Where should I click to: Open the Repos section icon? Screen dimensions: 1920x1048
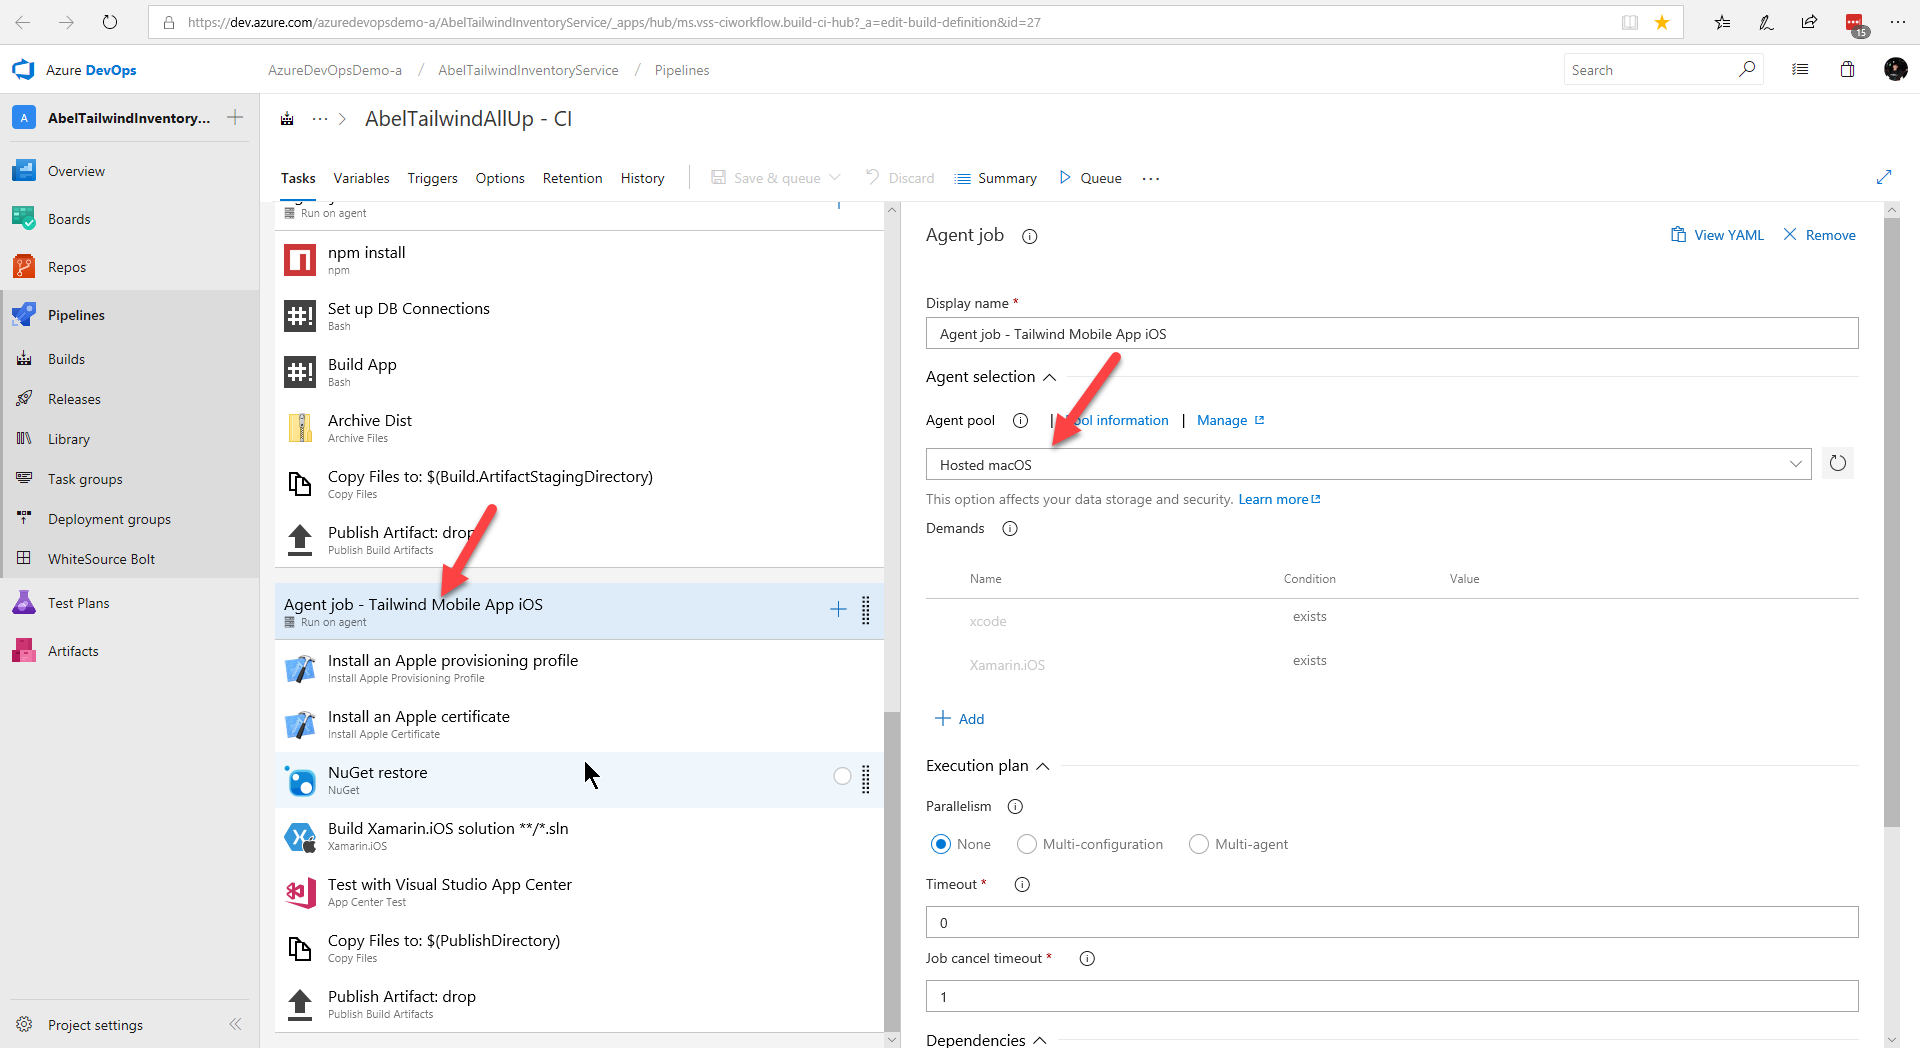click(x=24, y=267)
